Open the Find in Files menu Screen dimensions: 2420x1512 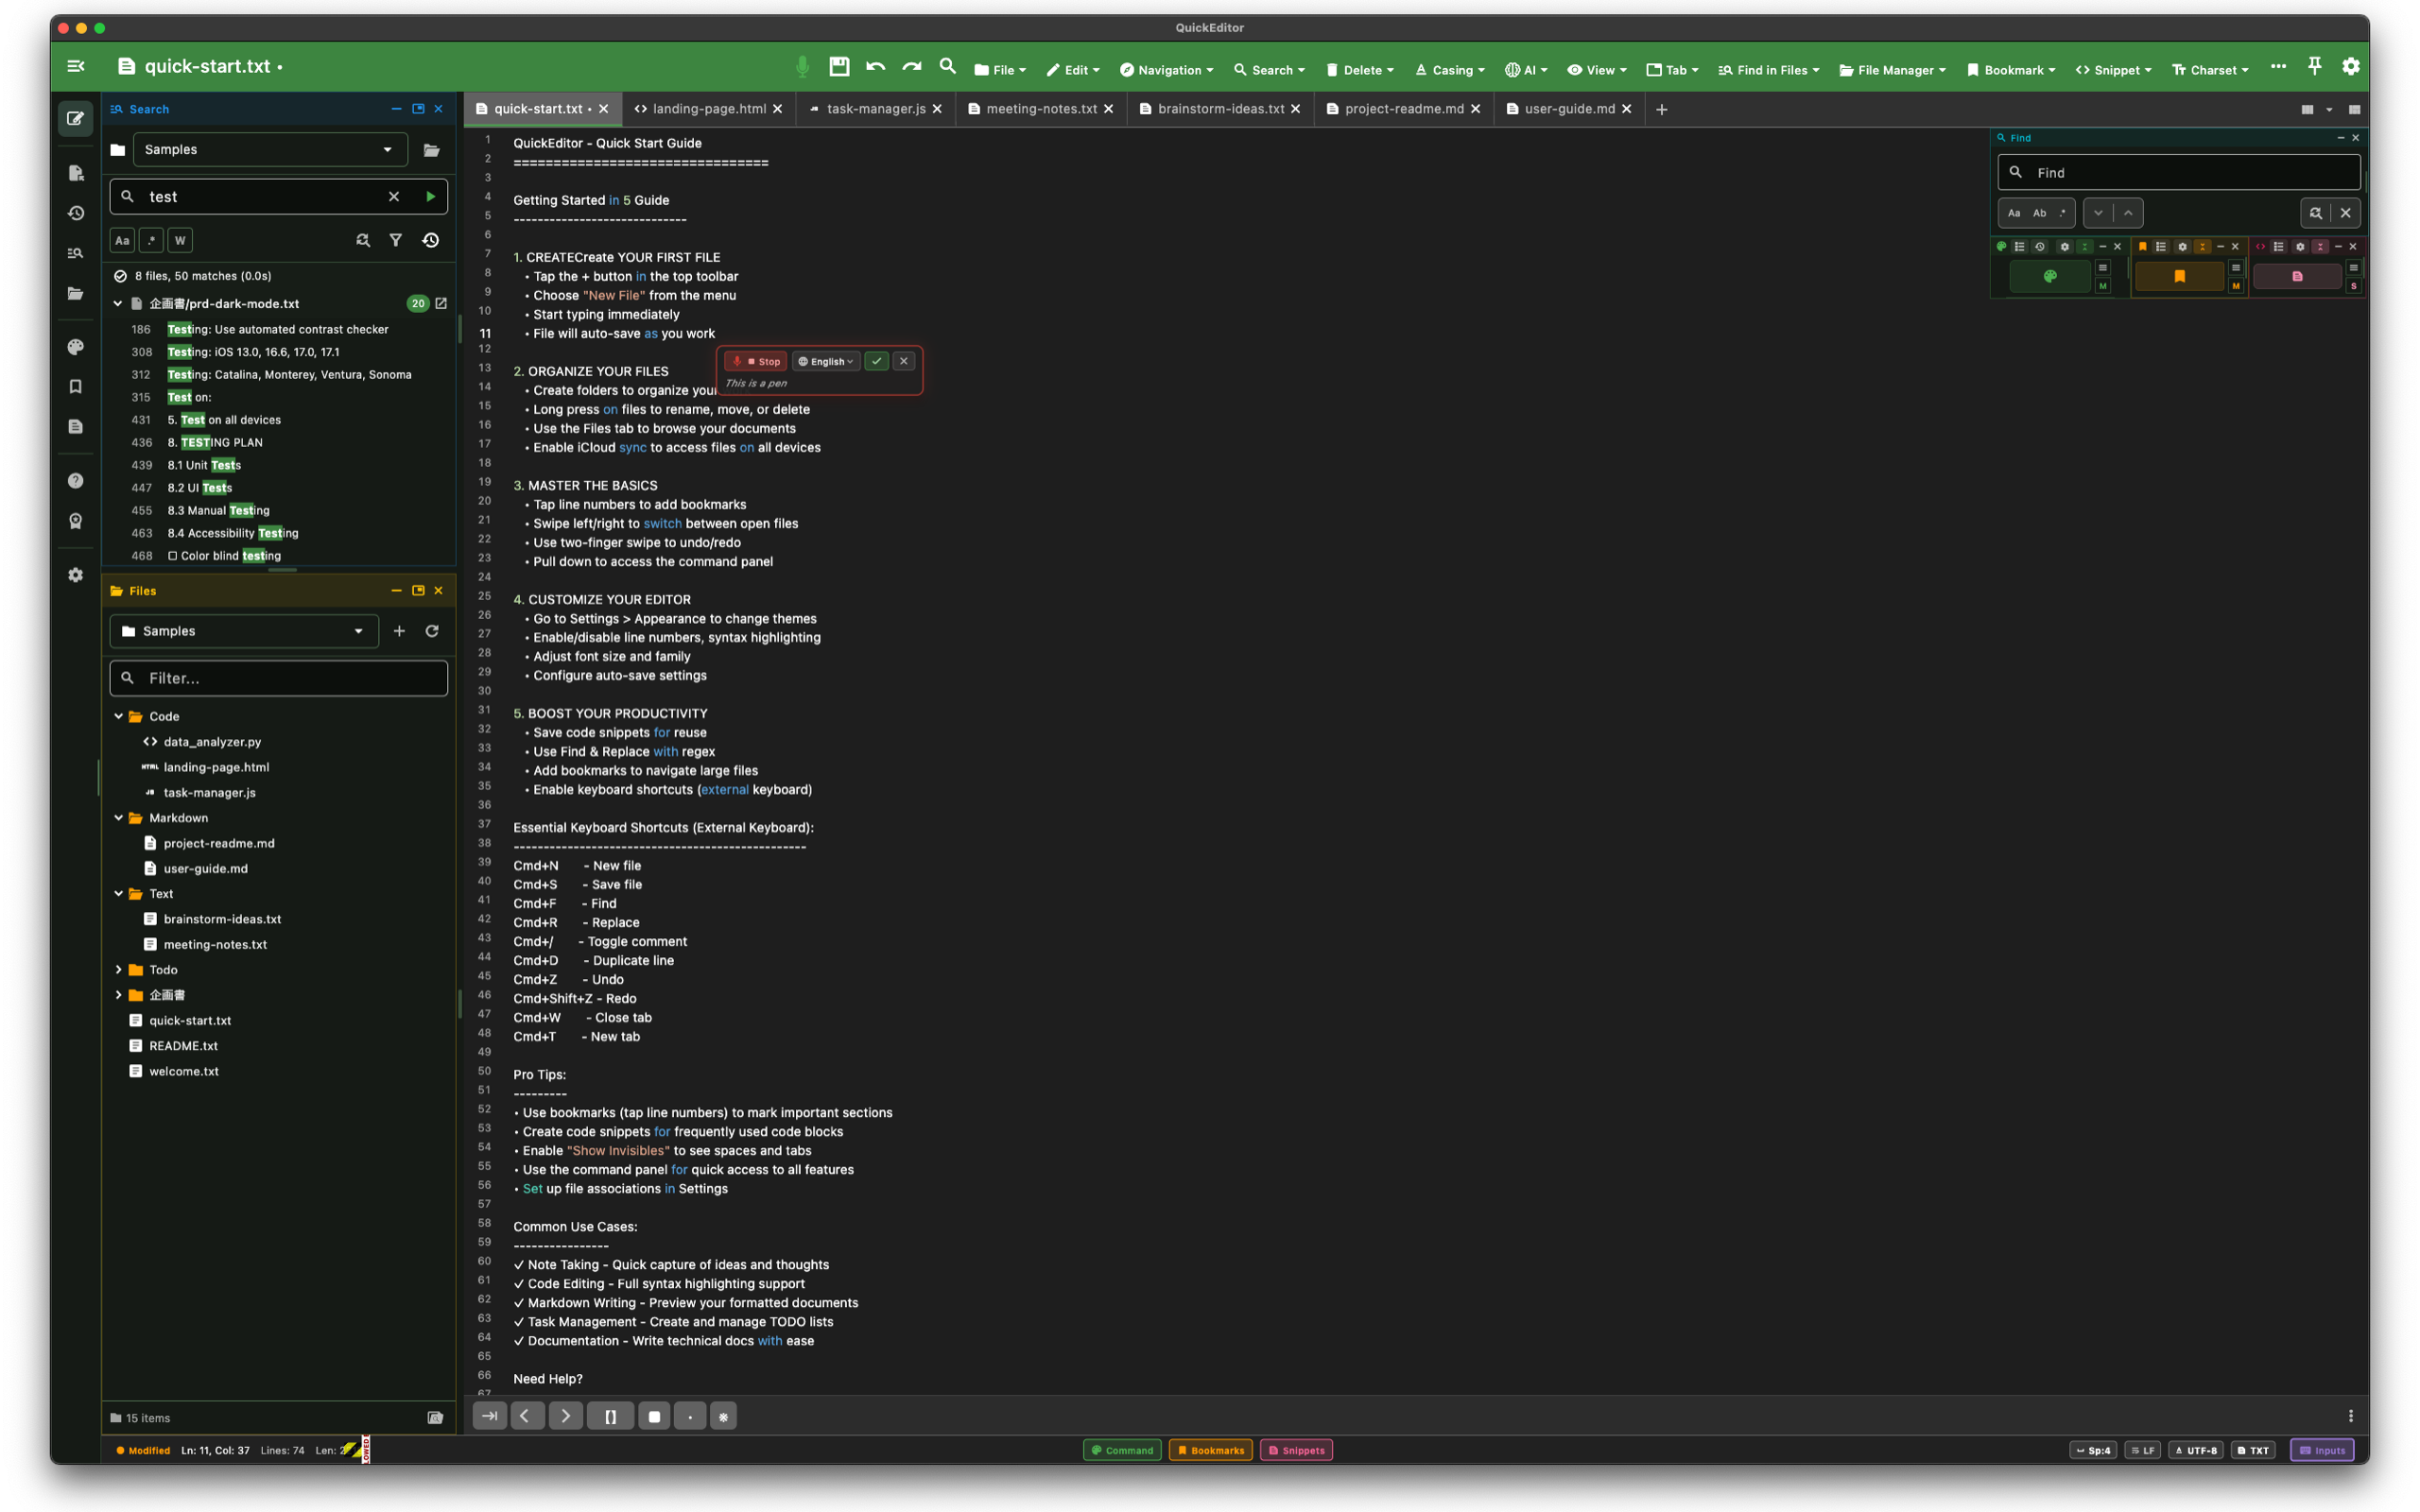pyautogui.click(x=1769, y=70)
